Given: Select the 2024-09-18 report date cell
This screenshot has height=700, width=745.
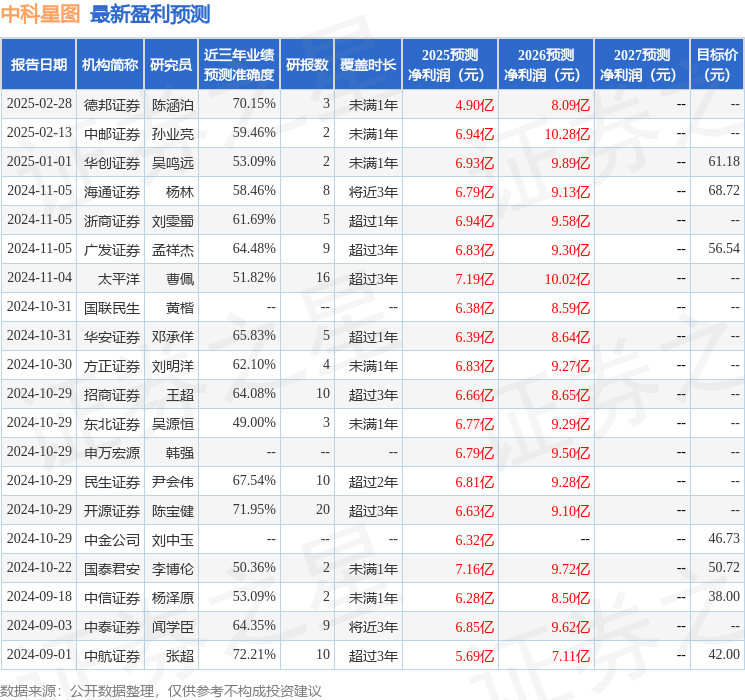Looking at the screenshot, I should (x=40, y=597).
